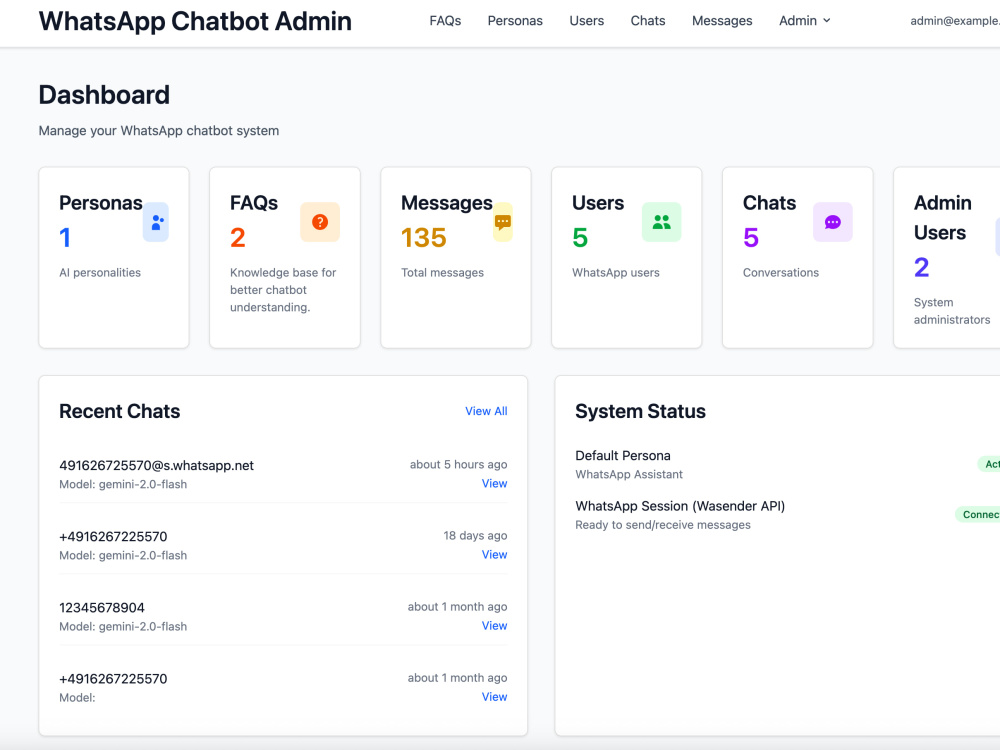
Task: Click the +4916267225570 chat from 18 days ago
Action: (x=113, y=536)
